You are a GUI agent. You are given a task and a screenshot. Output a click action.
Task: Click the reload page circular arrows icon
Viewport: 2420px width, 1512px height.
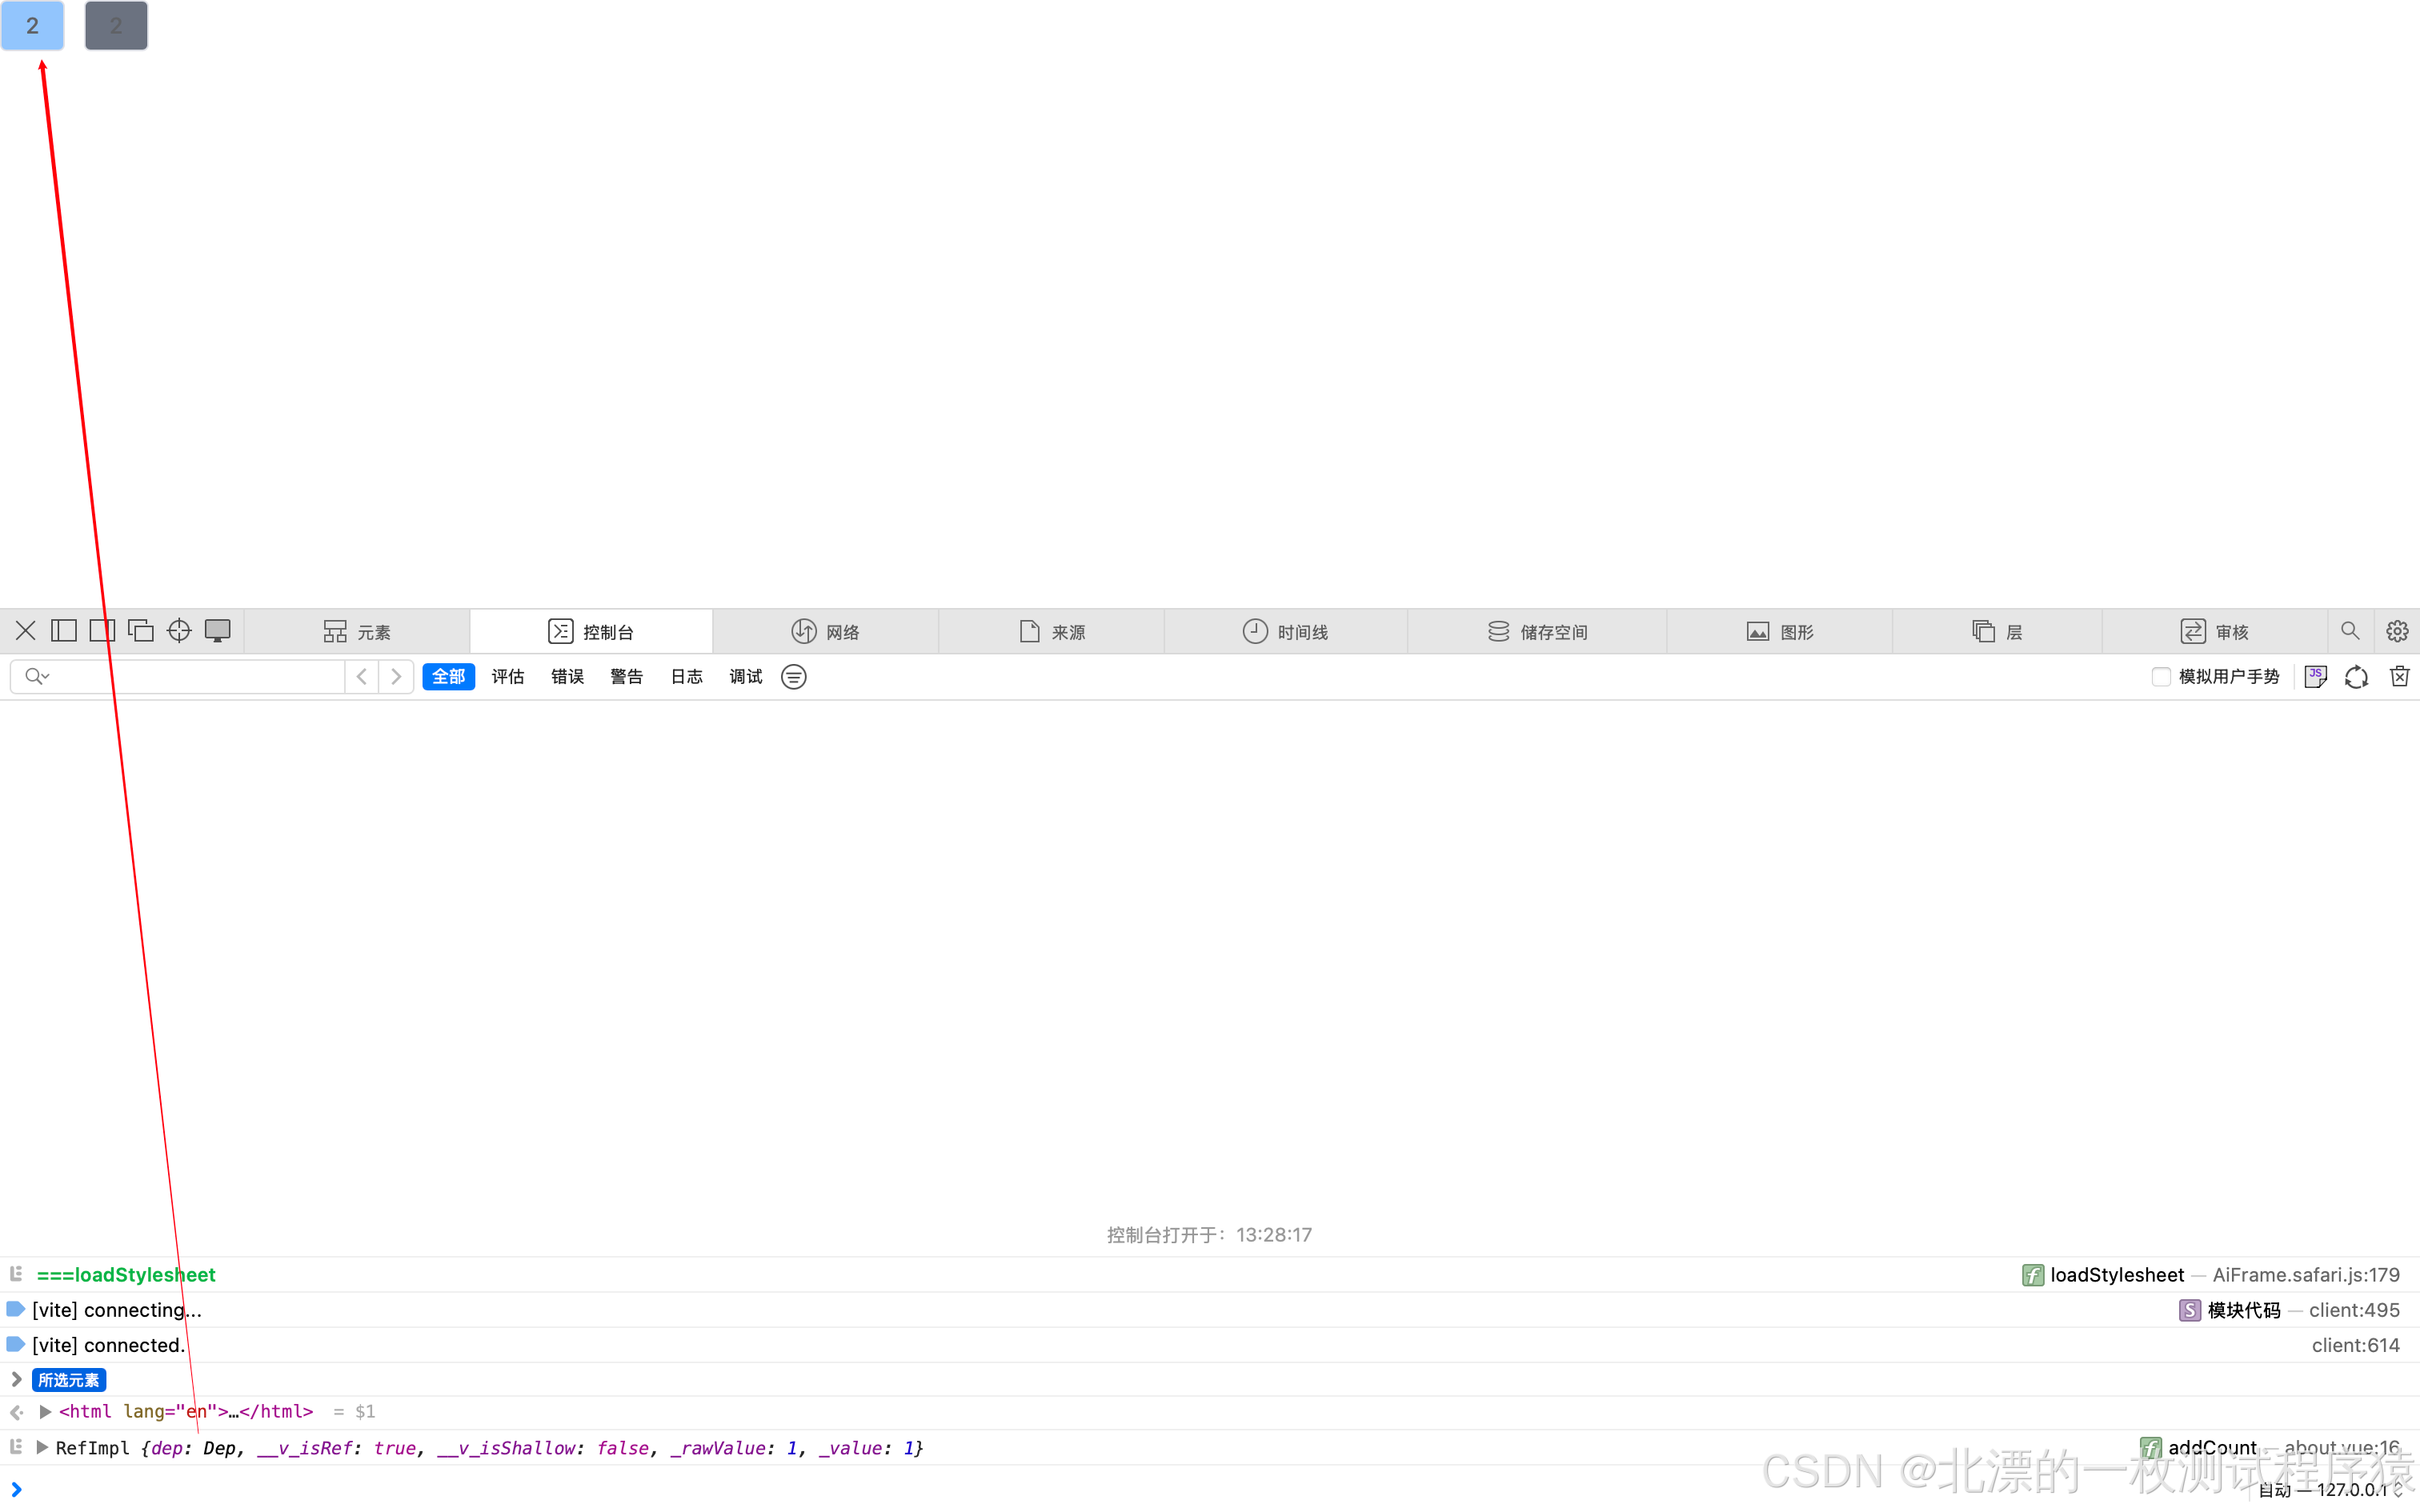(2356, 677)
